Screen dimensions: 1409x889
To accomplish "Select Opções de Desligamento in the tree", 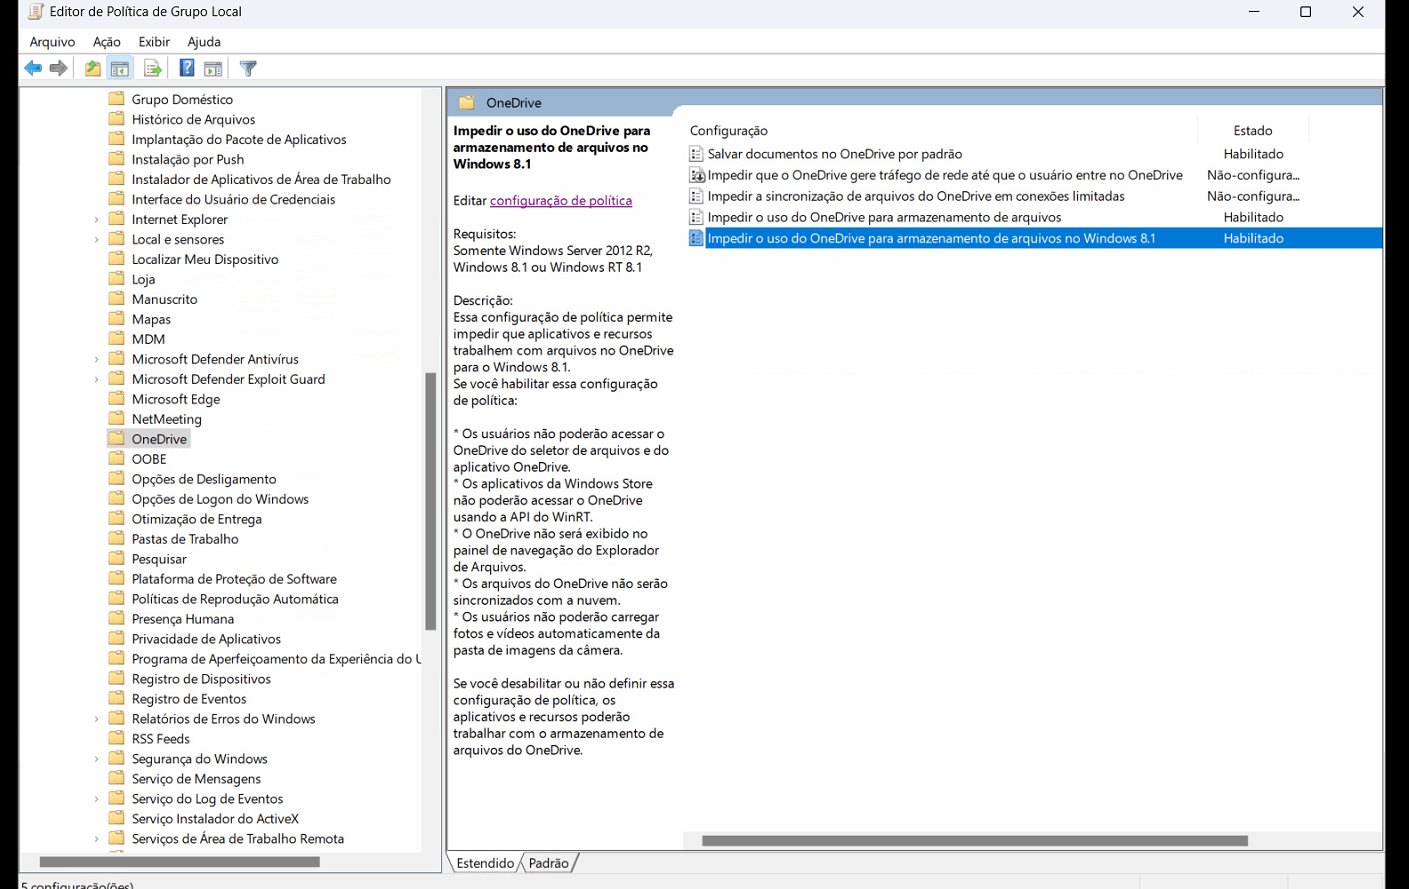I will (x=204, y=479).
